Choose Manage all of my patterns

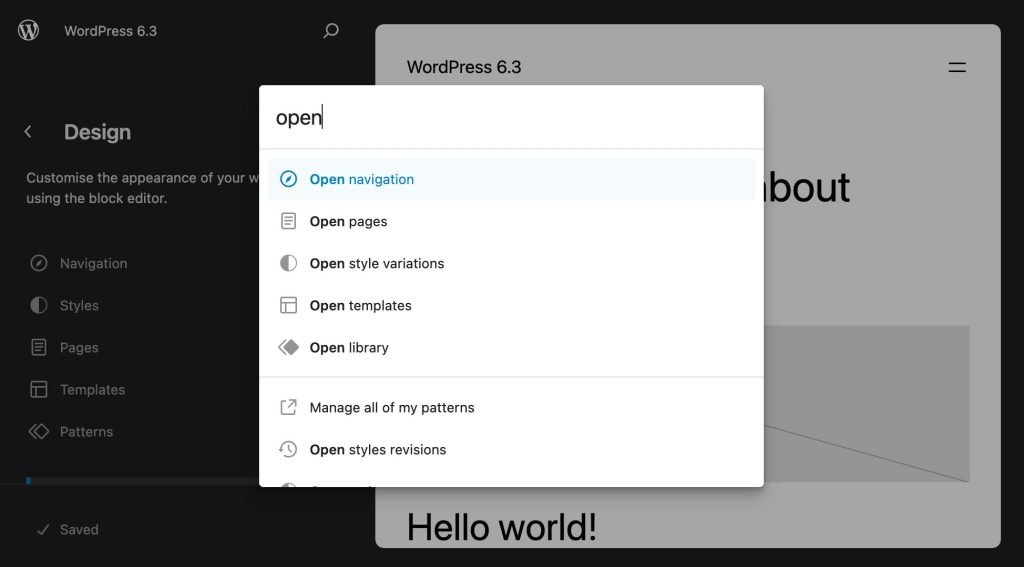point(511,407)
